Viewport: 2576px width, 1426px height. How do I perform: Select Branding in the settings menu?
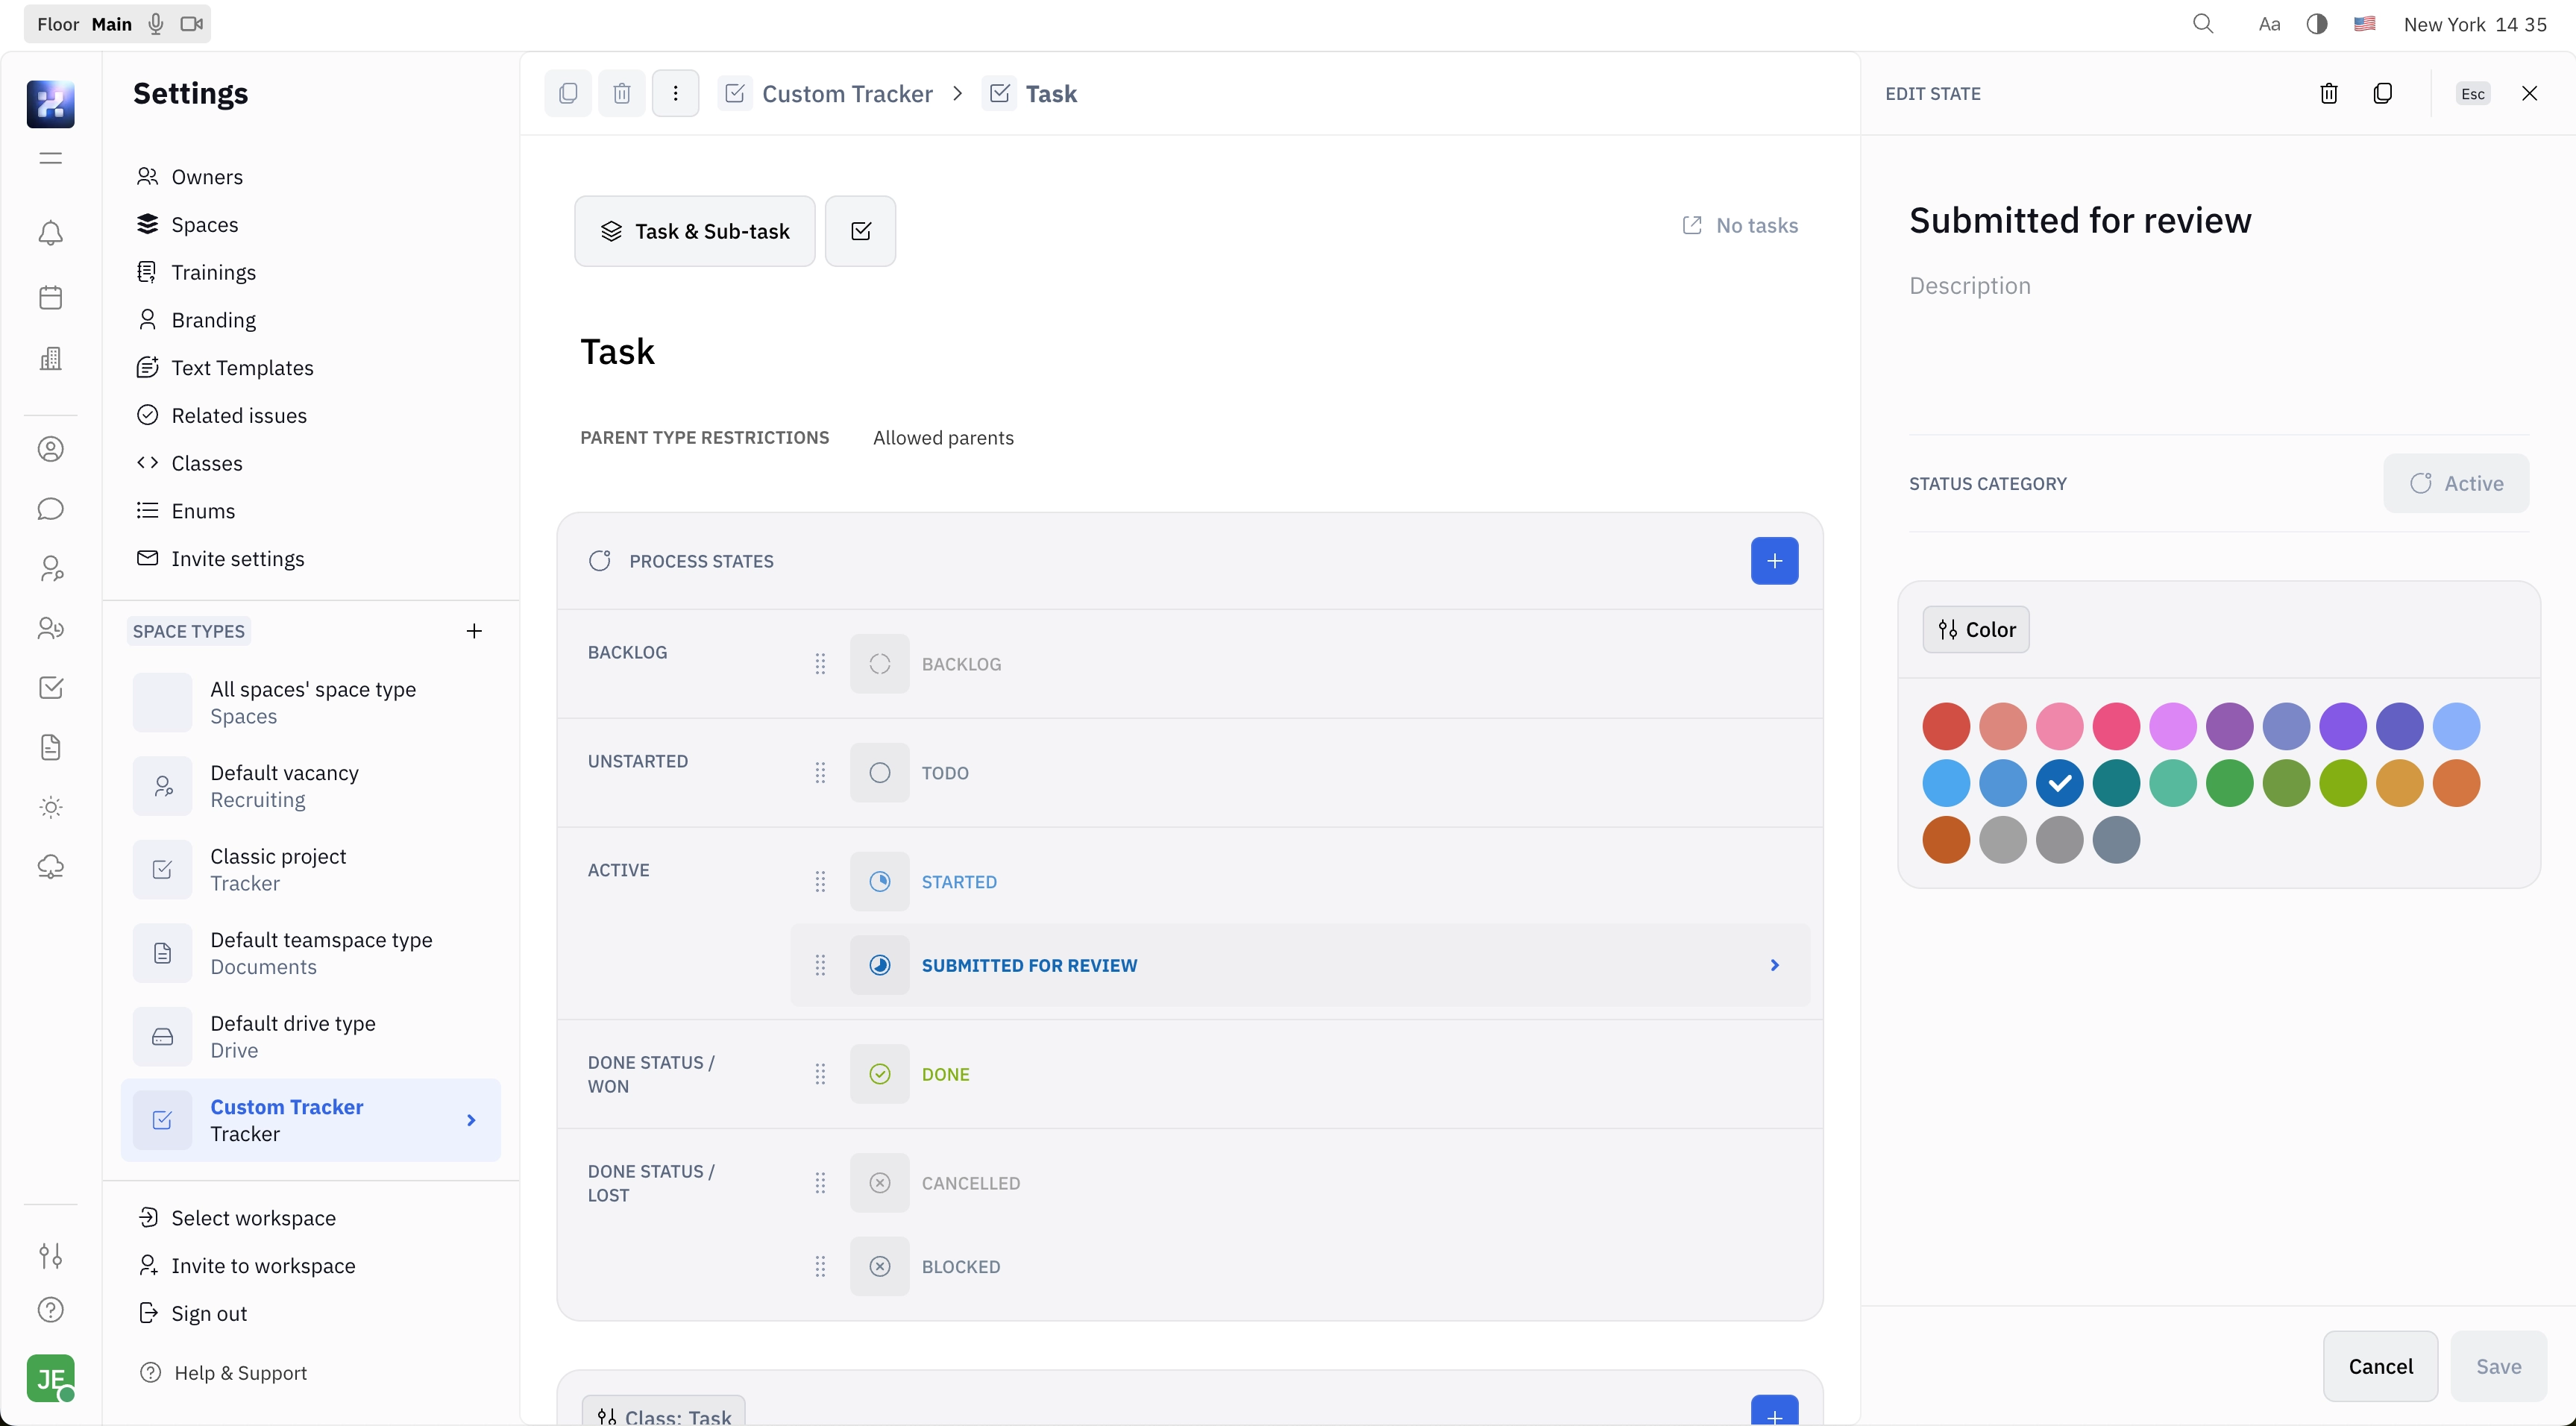point(213,319)
